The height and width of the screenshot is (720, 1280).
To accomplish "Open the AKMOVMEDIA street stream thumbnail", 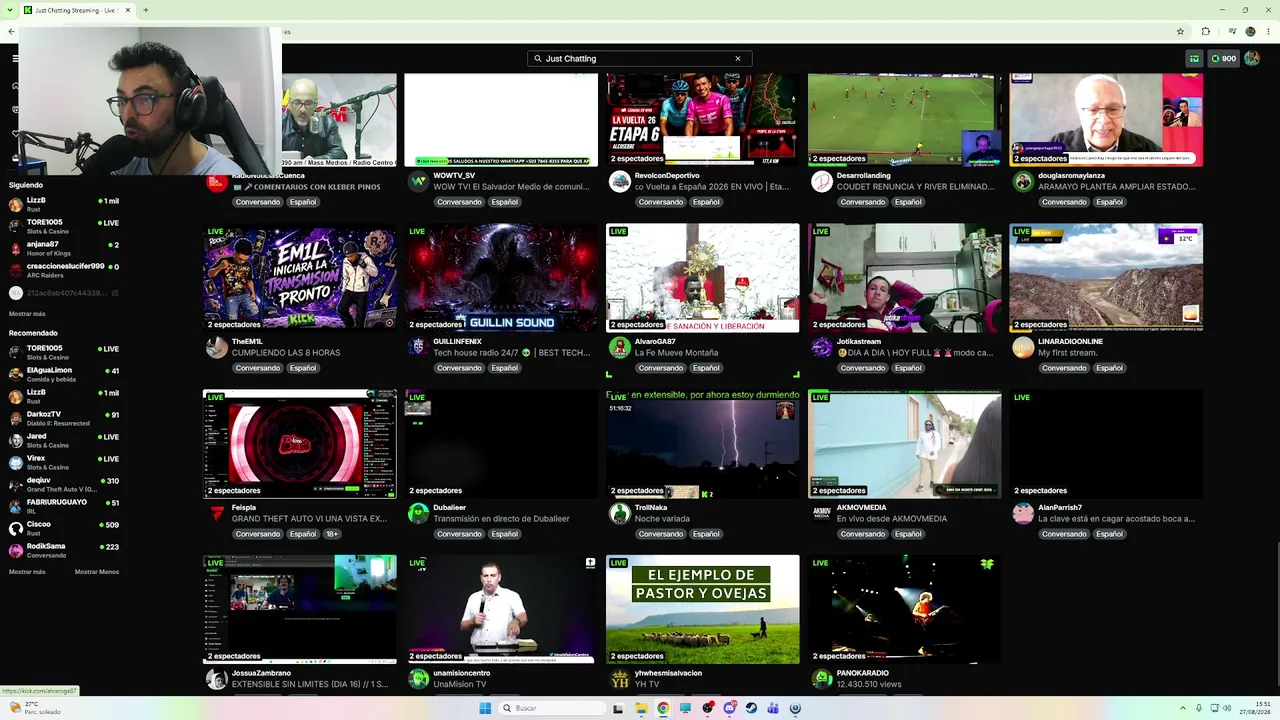I will click(x=904, y=443).
